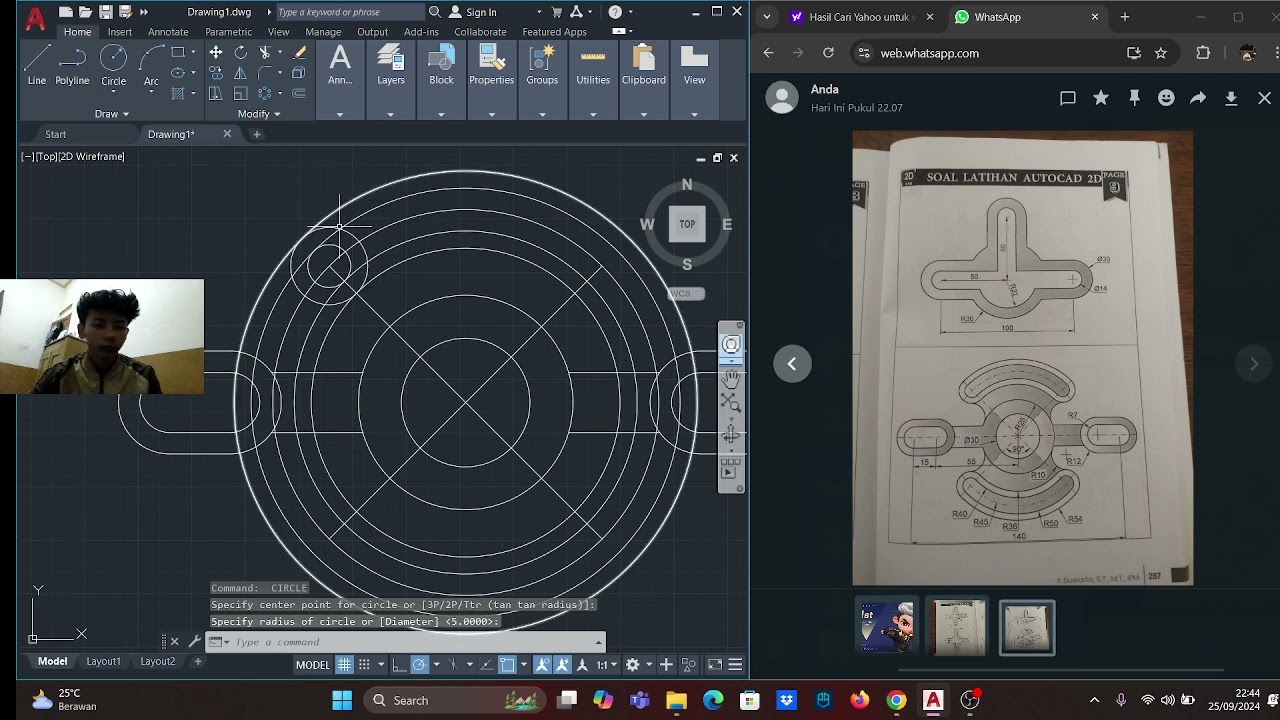1280x720 pixels.
Task: Click the Erase tool icon
Action: click(x=299, y=52)
